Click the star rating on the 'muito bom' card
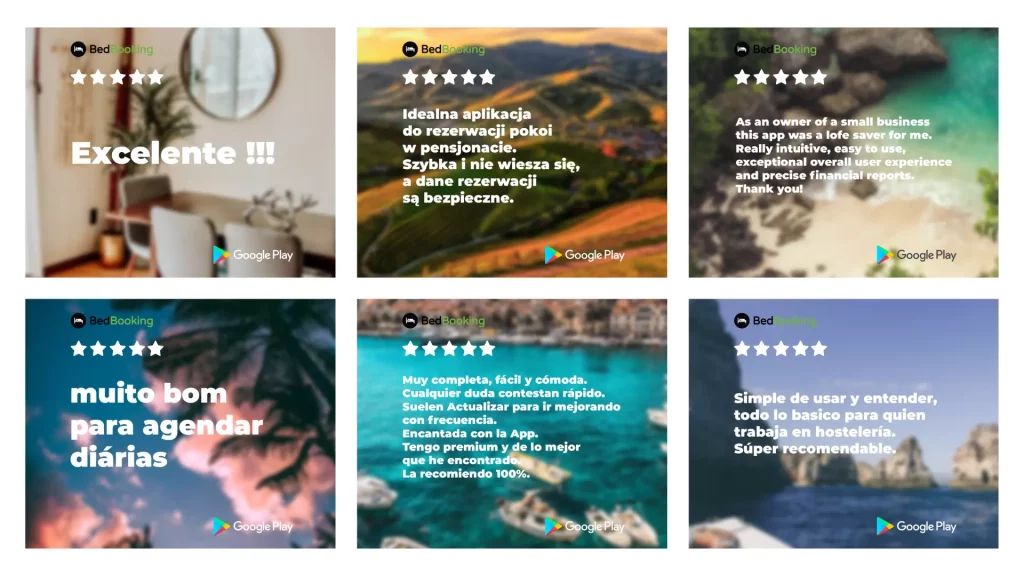This screenshot has width=1024, height=576. pos(117,349)
